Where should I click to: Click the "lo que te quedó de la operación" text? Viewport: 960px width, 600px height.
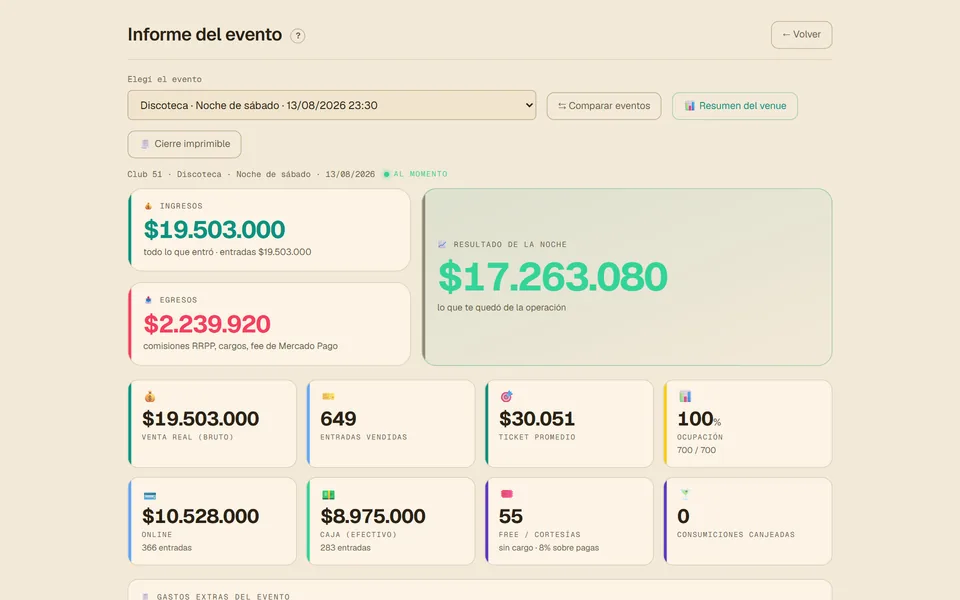click(501, 307)
